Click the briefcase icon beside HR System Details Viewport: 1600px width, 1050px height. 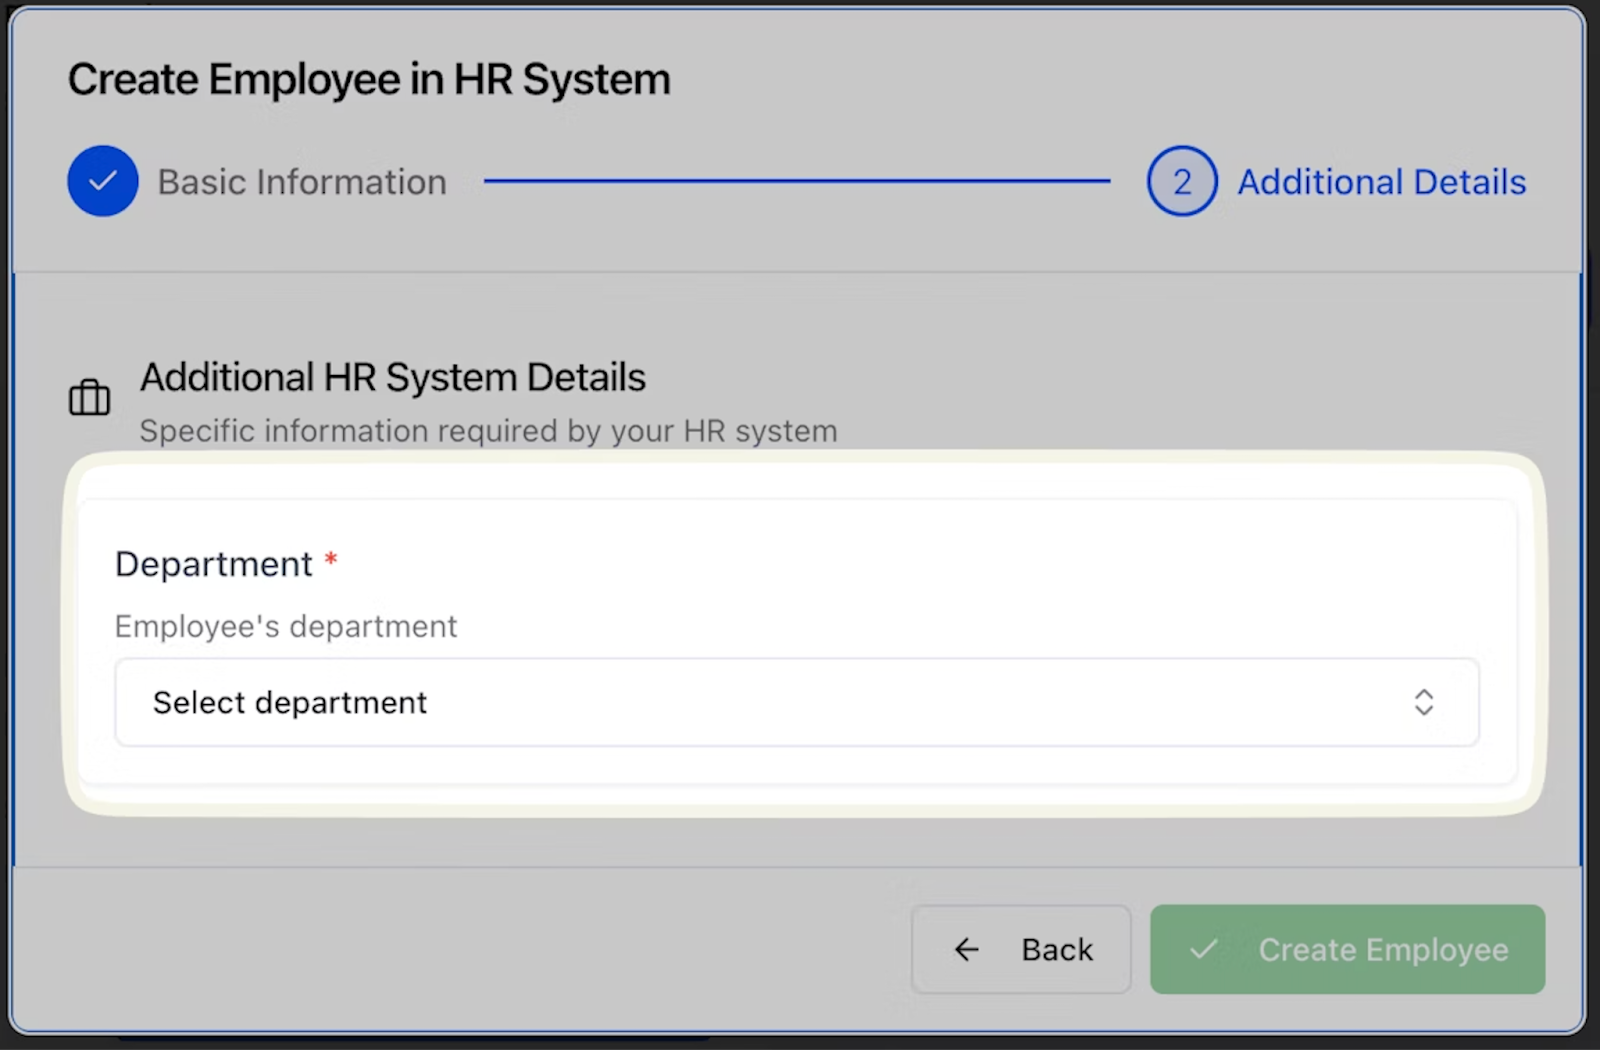click(x=89, y=397)
